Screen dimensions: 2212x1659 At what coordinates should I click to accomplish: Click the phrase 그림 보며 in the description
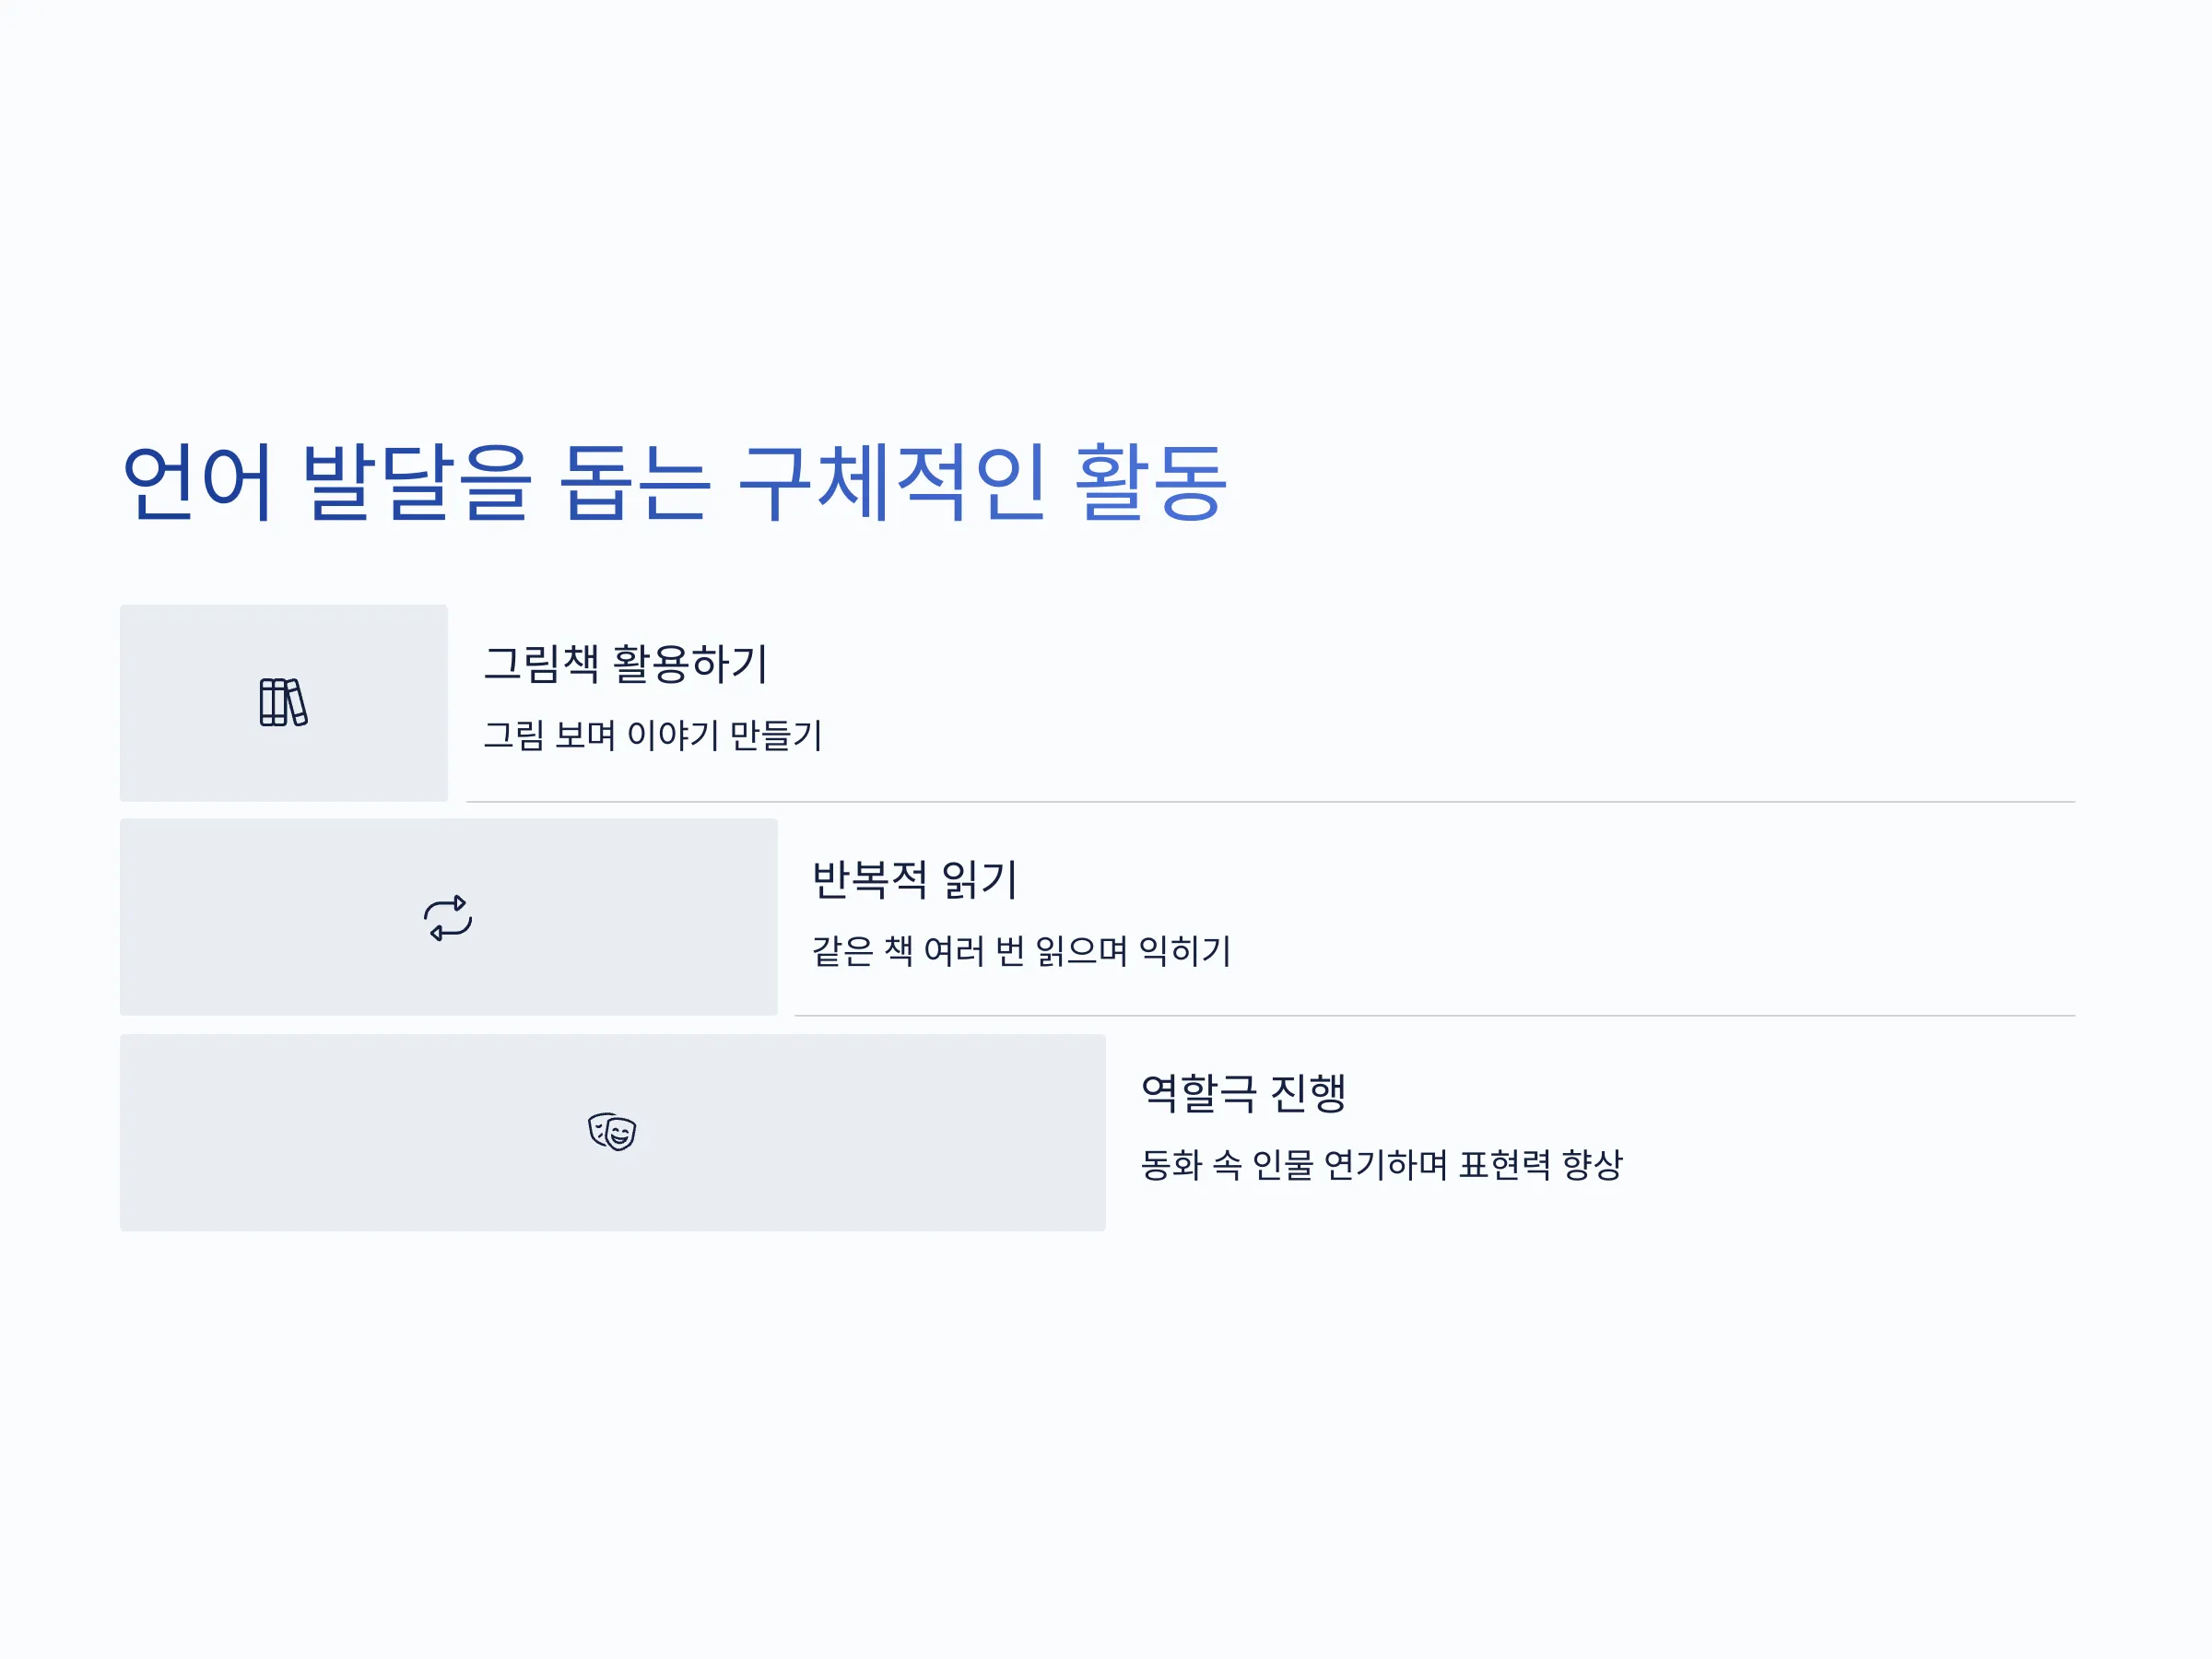[549, 735]
